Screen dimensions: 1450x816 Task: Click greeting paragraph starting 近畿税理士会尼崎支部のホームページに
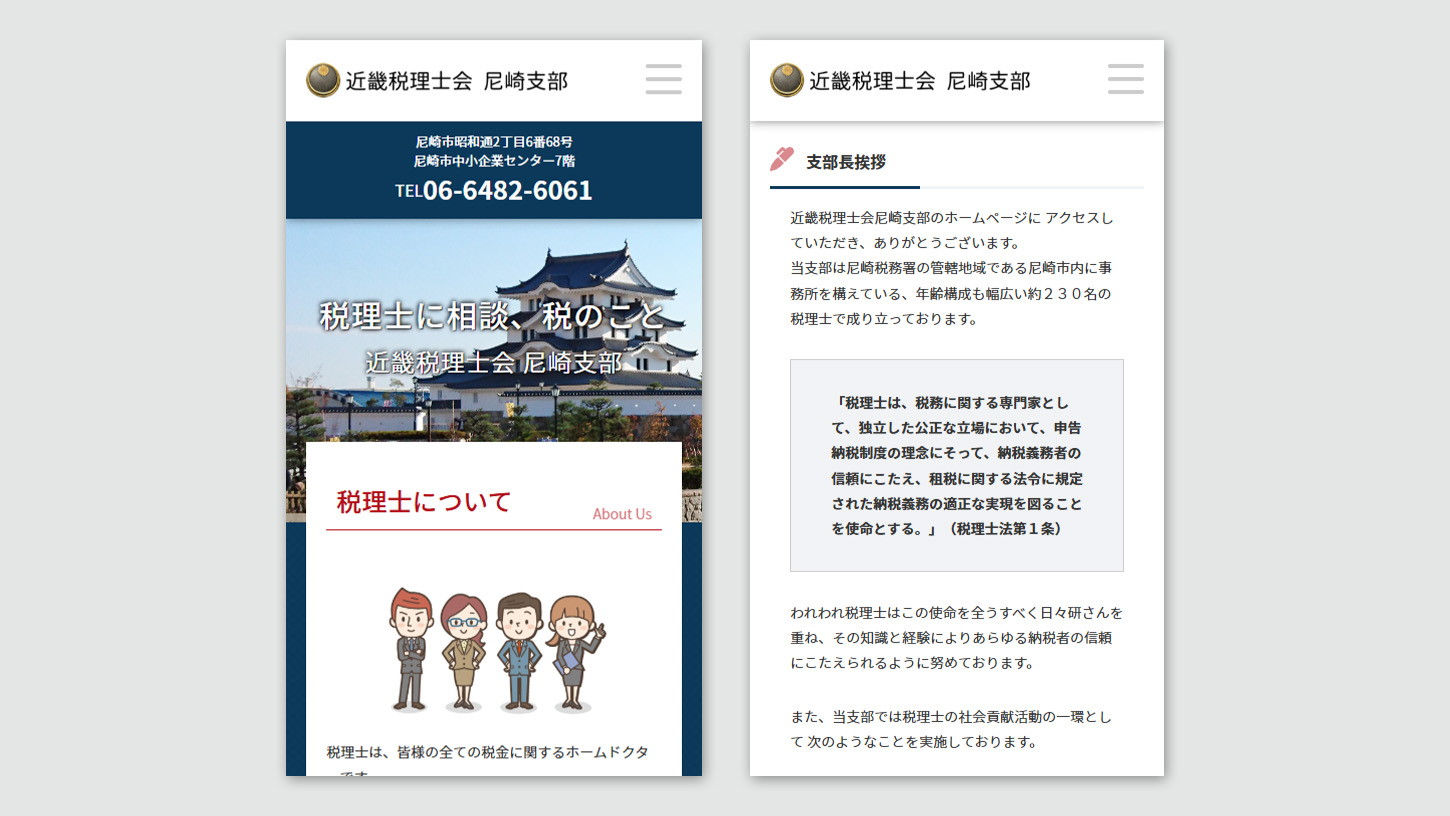(952, 268)
